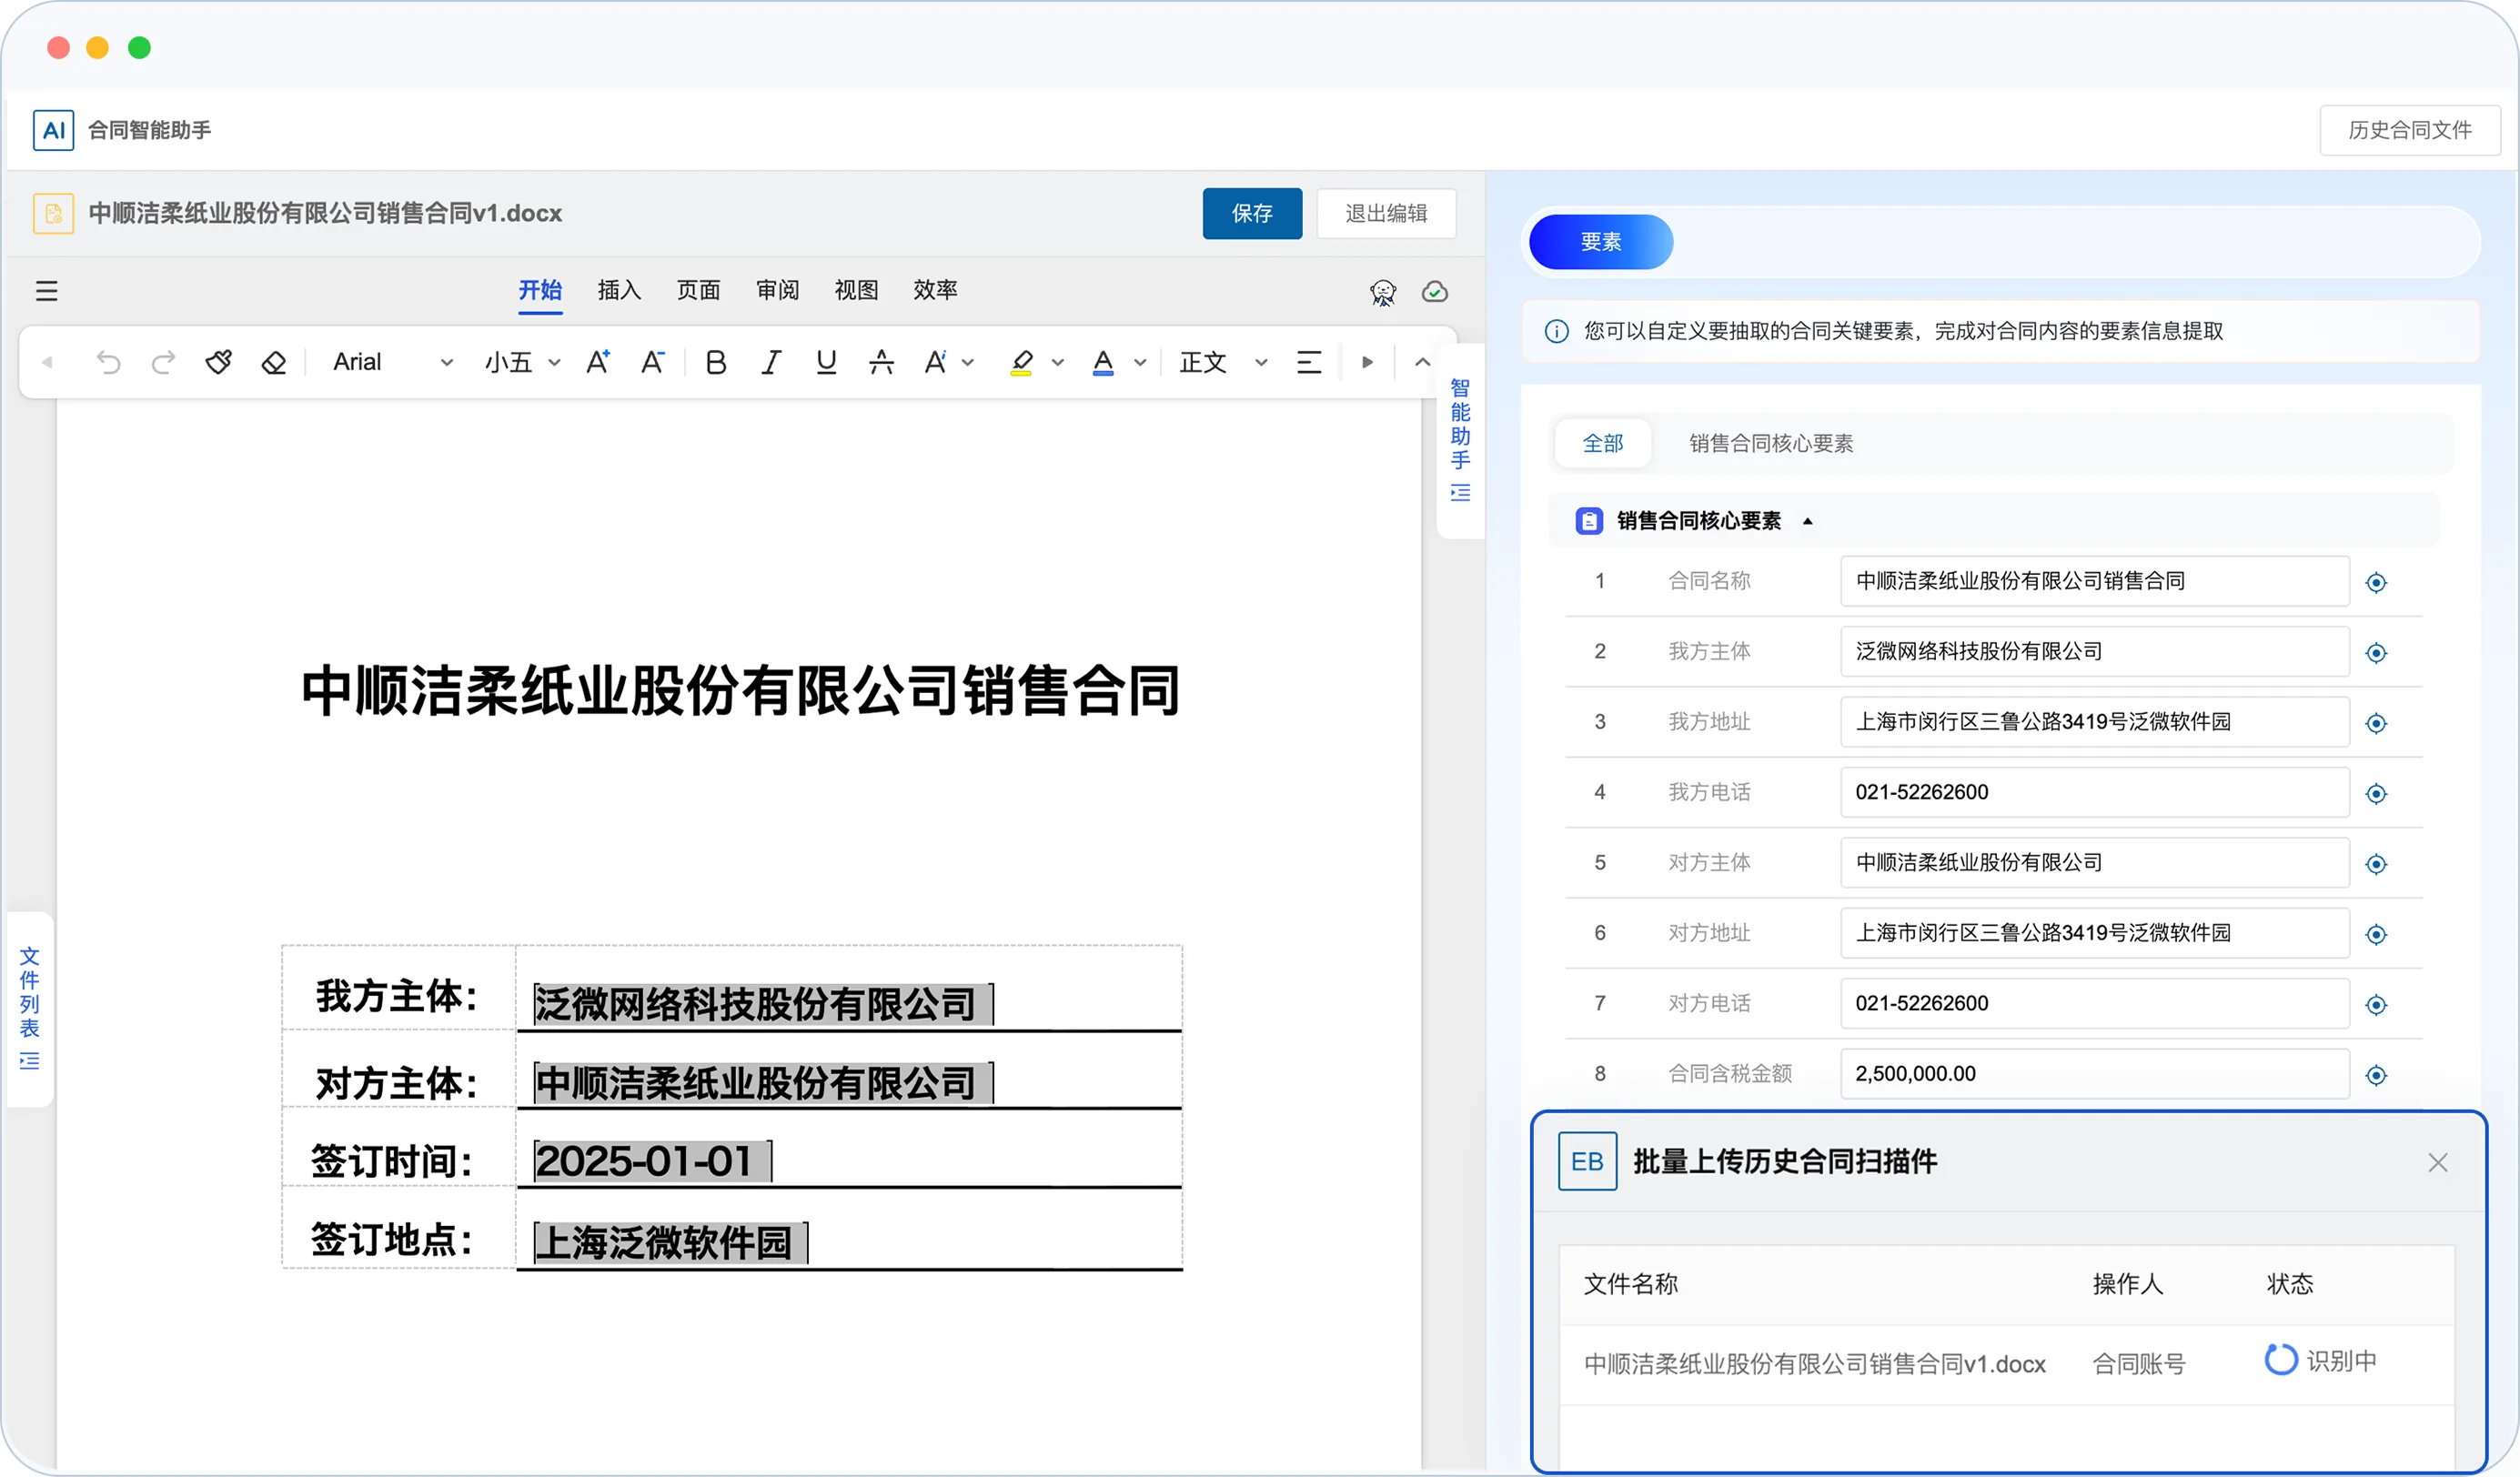Open the Arial font dropdown
Image resolution: width=2520 pixels, height=1477 pixels.
(392, 362)
